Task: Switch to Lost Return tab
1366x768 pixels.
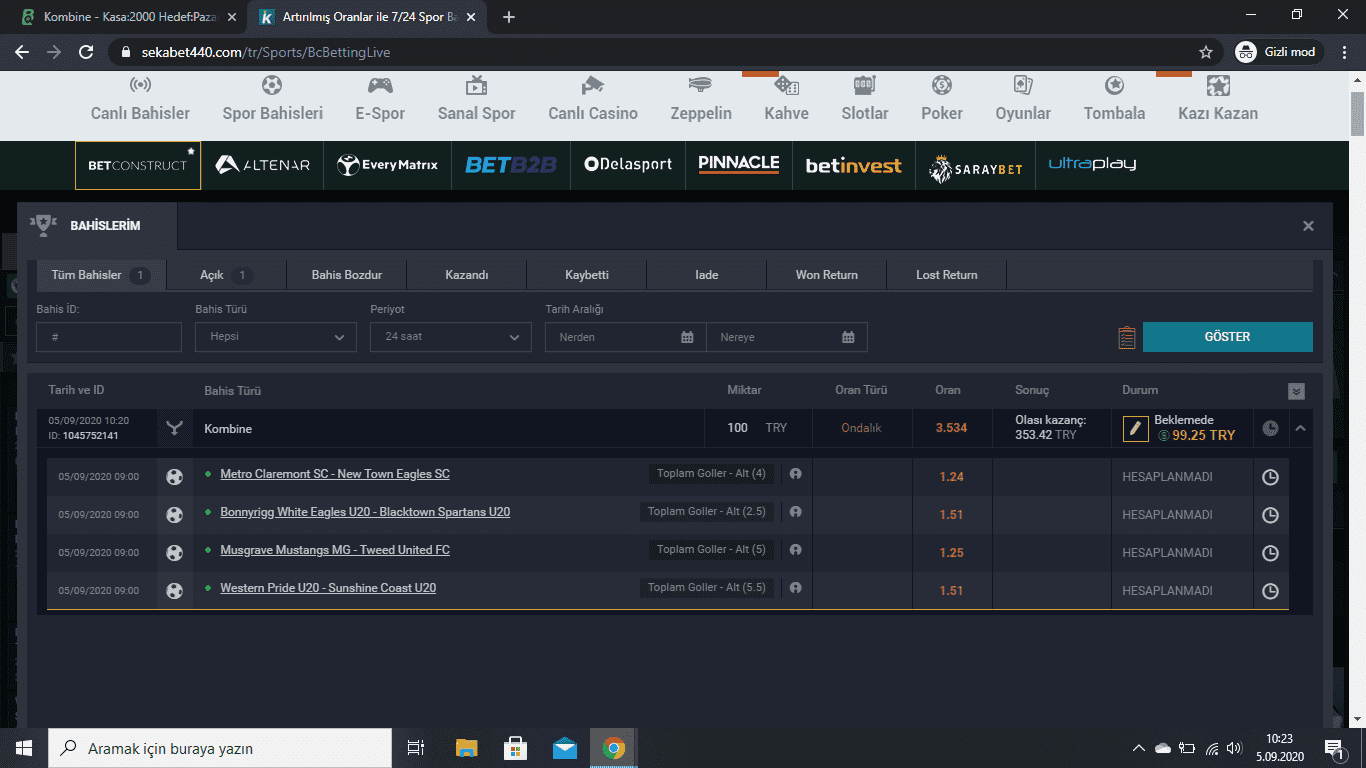Action: [947, 275]
